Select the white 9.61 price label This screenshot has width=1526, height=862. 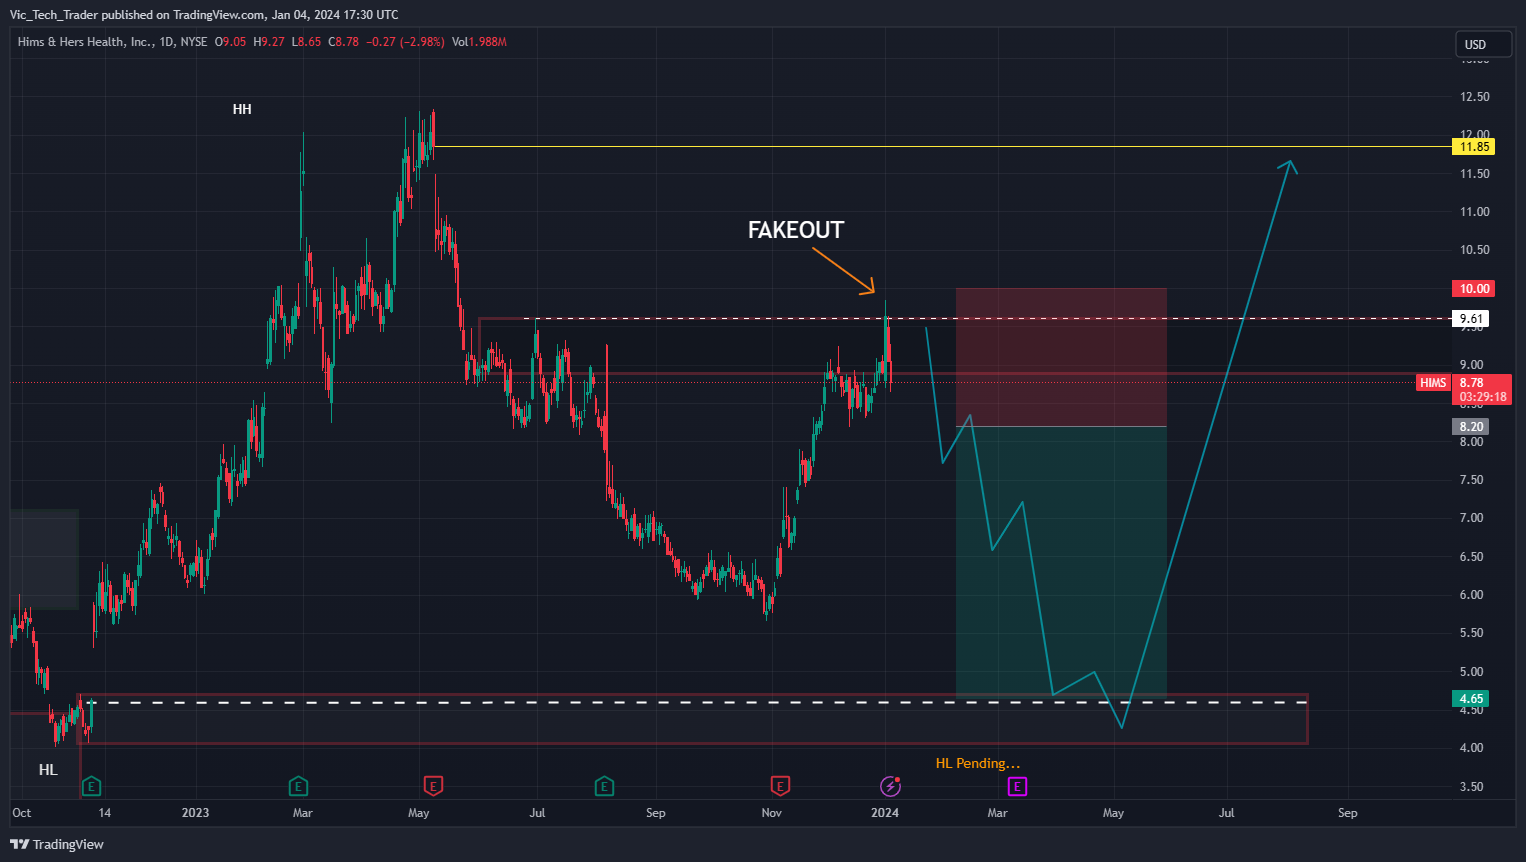1471,319
